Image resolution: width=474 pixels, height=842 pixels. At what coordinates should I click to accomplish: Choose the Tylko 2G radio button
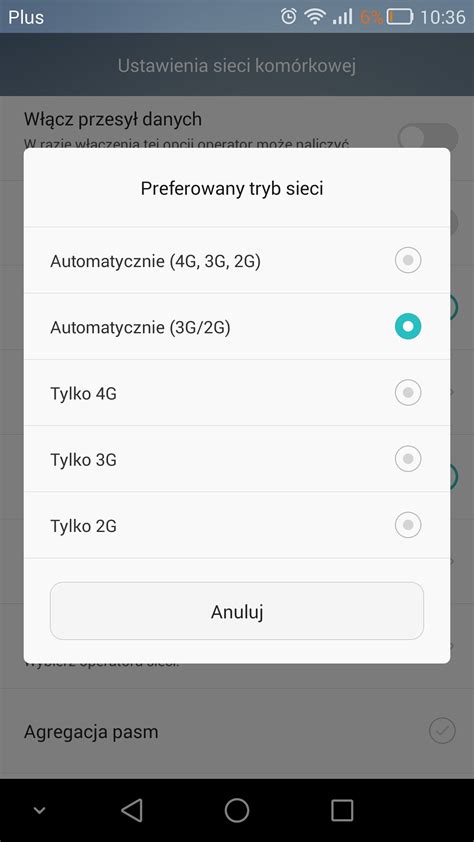(x=408, y=525)
